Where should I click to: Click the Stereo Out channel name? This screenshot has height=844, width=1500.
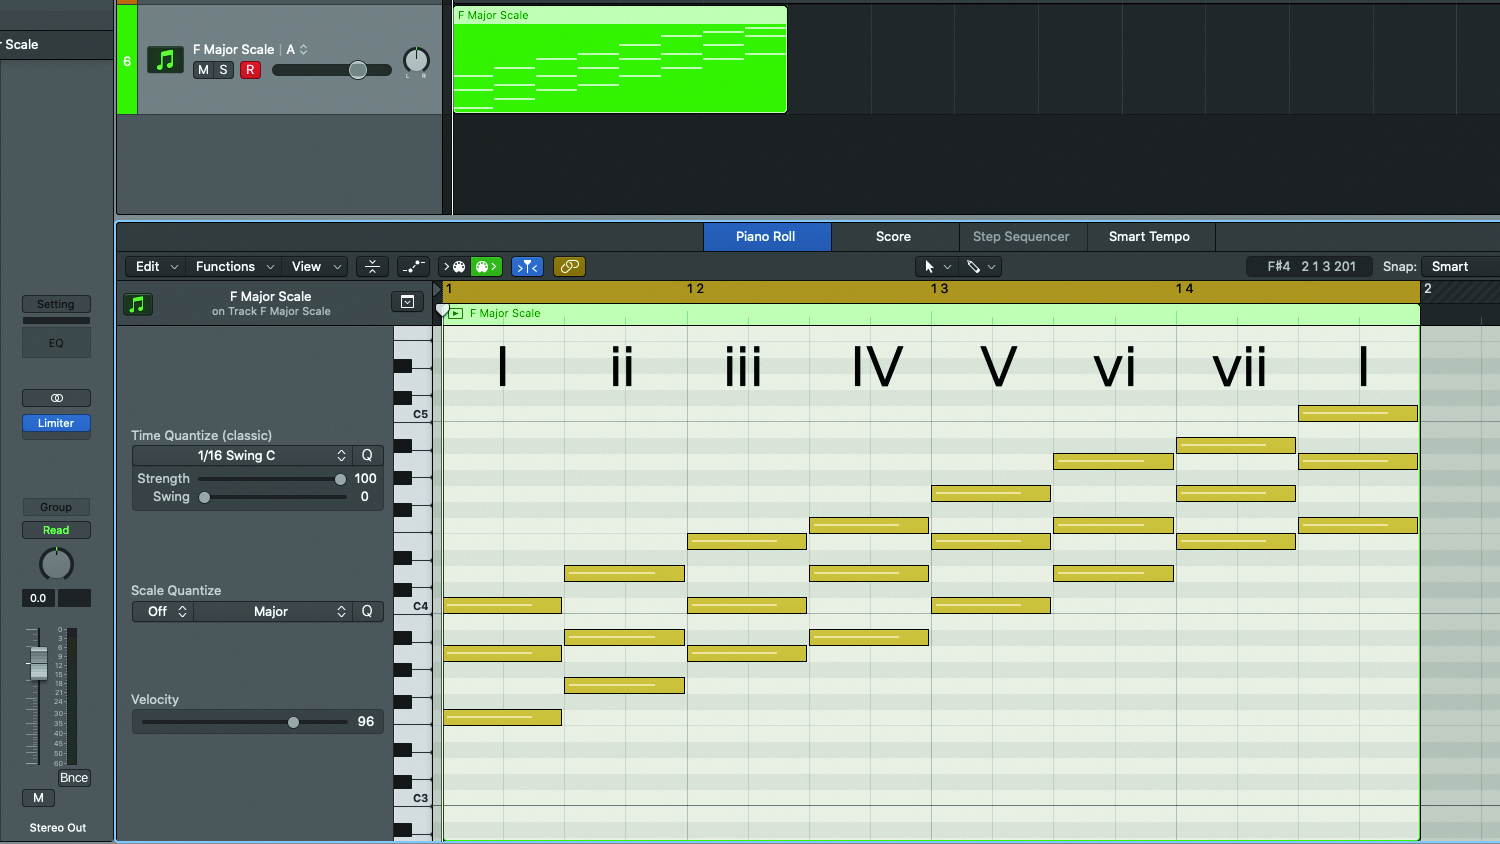(x=57, y=828)
